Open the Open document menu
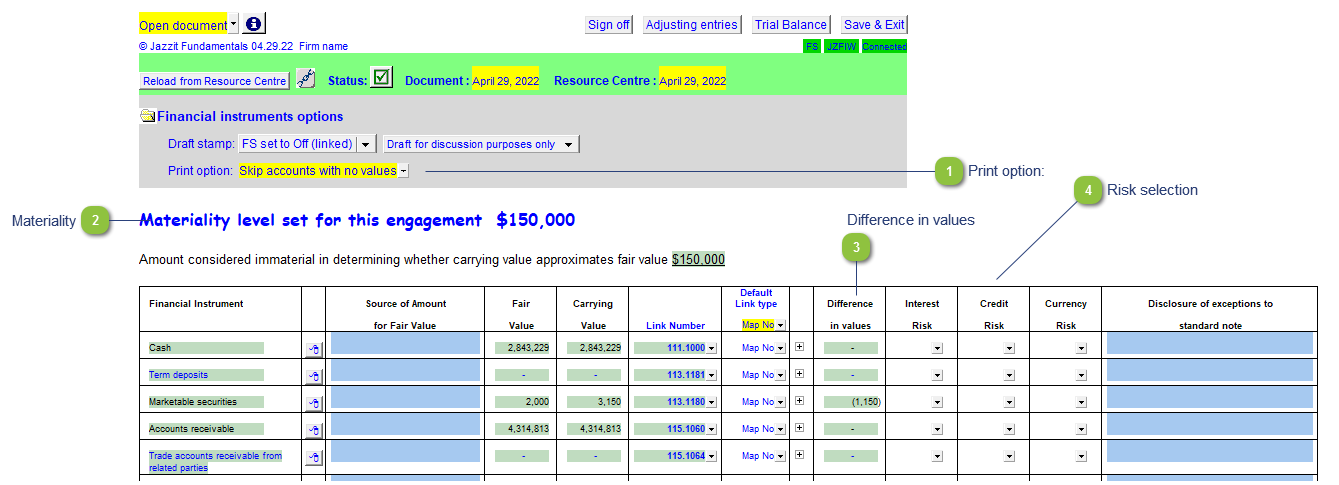Image resolution: width=1339 pixels, height=485 pixels. (233, 24)
